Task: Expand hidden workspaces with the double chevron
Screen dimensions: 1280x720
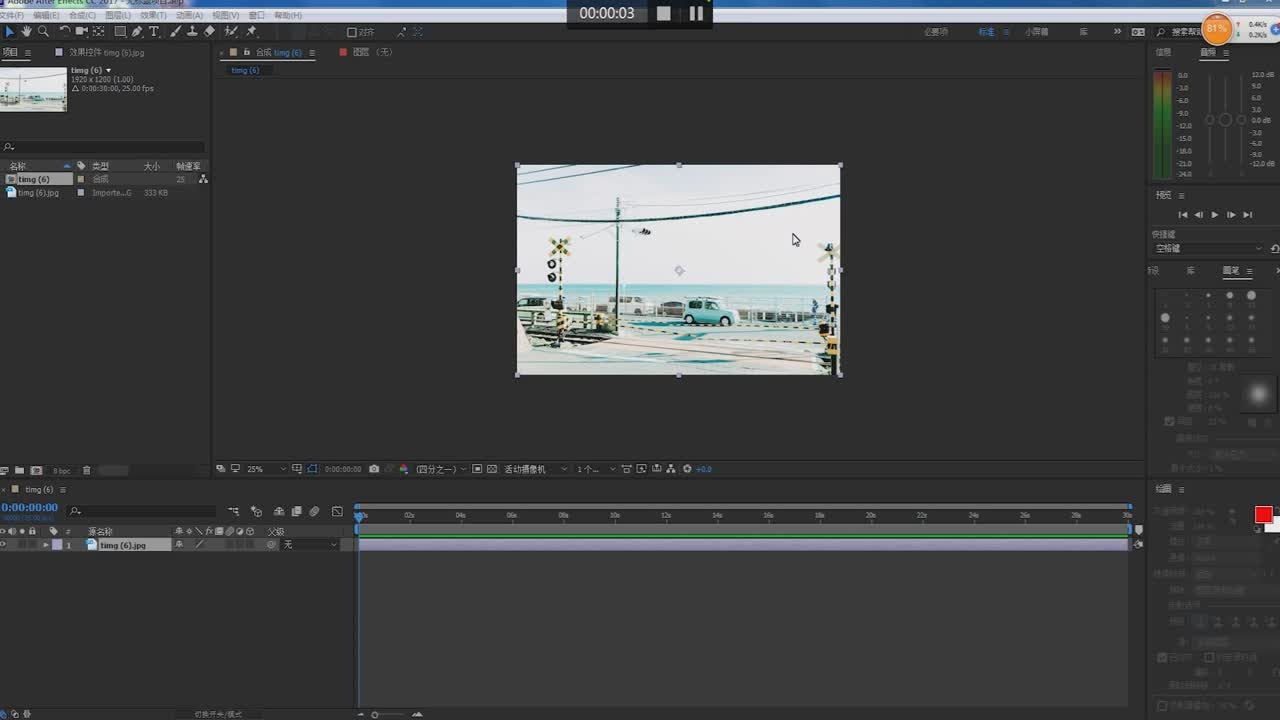Action: pyautogui.click(x=1117, y=32)
